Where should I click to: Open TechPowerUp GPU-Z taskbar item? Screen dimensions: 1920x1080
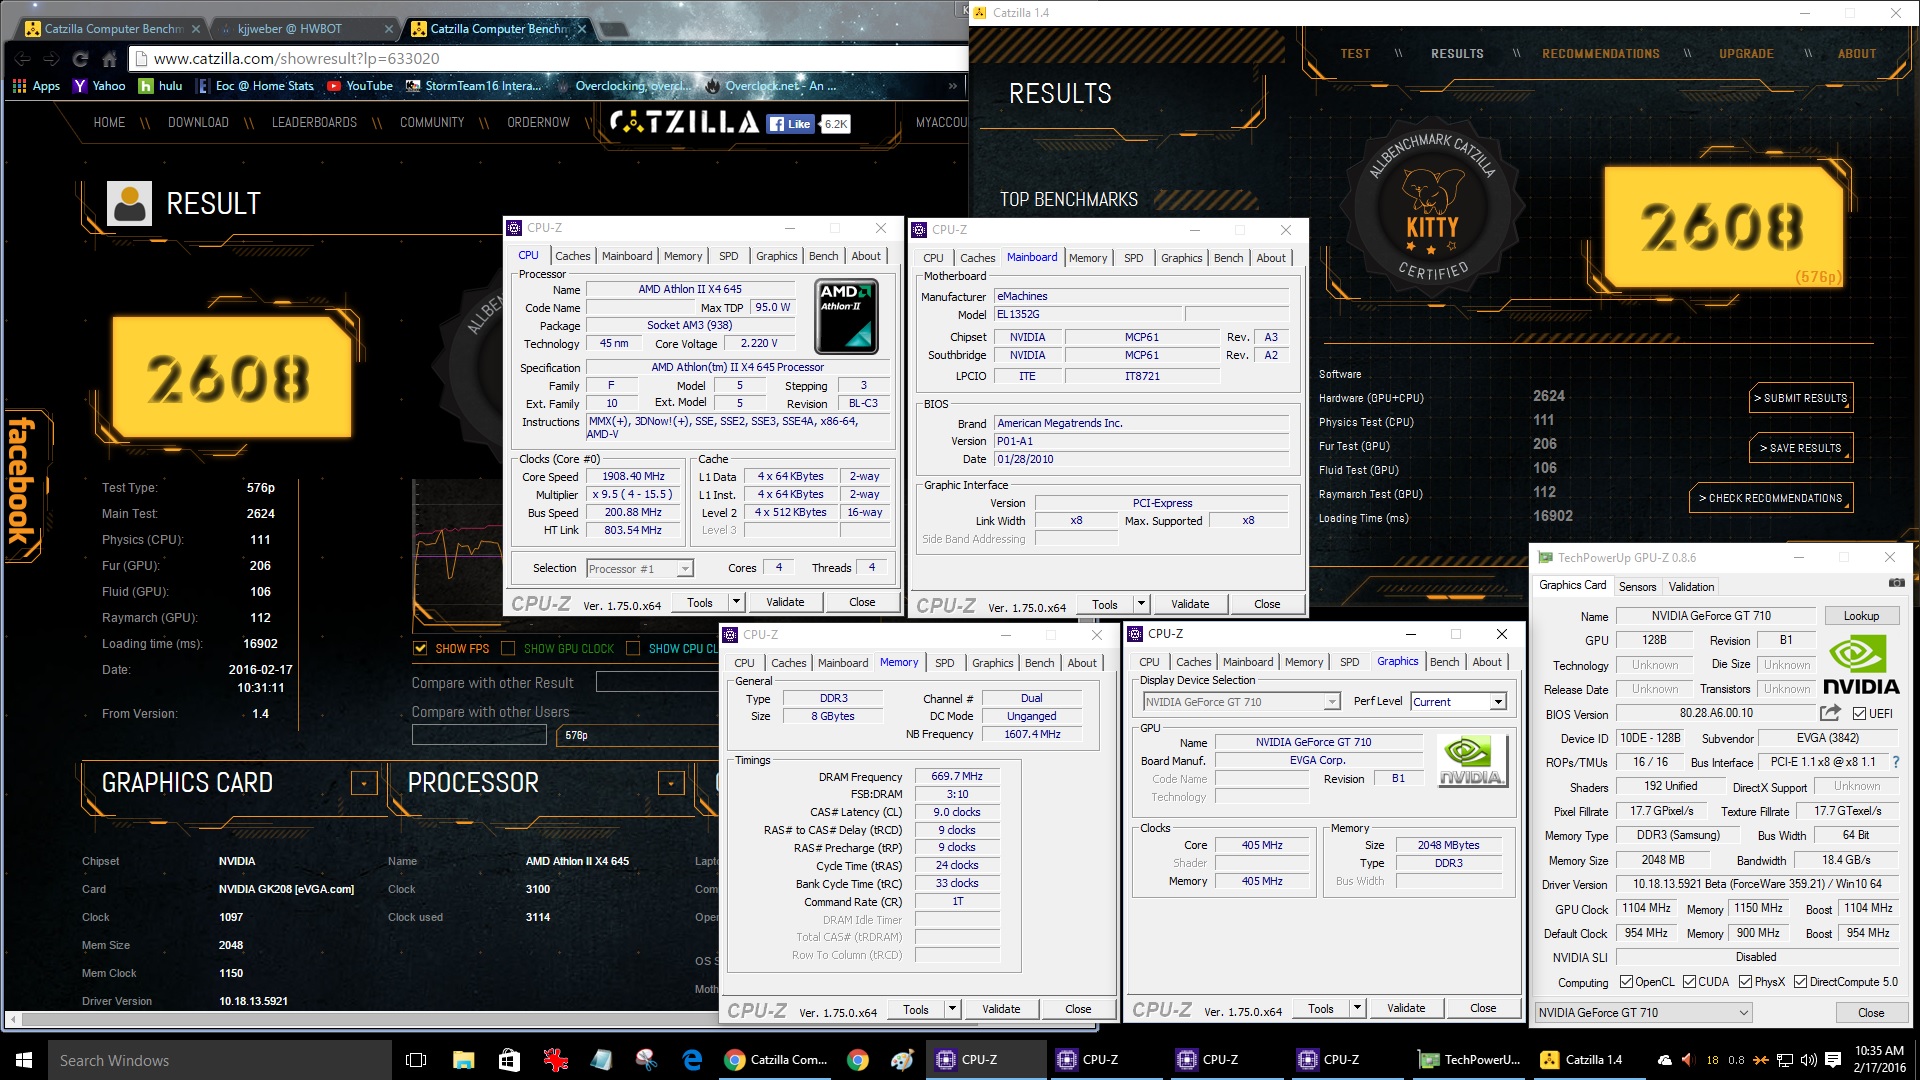pyautogui.click(x=1468, y=1060)
